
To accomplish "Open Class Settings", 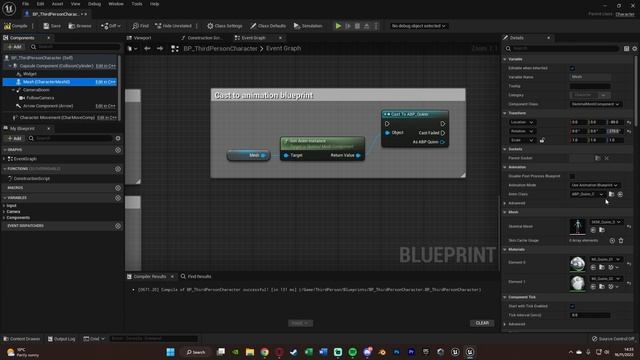I will (x=224, y=26).
